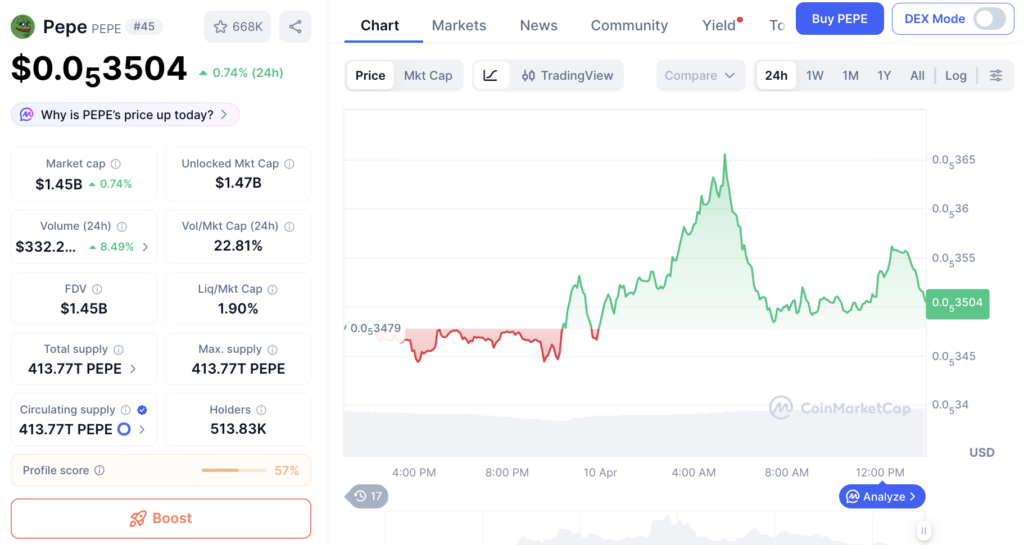Image resolution: width=1024 pixels, height=545 pixels.
Task: Click the Holders value 513.83K
Action: click(238, 429)
